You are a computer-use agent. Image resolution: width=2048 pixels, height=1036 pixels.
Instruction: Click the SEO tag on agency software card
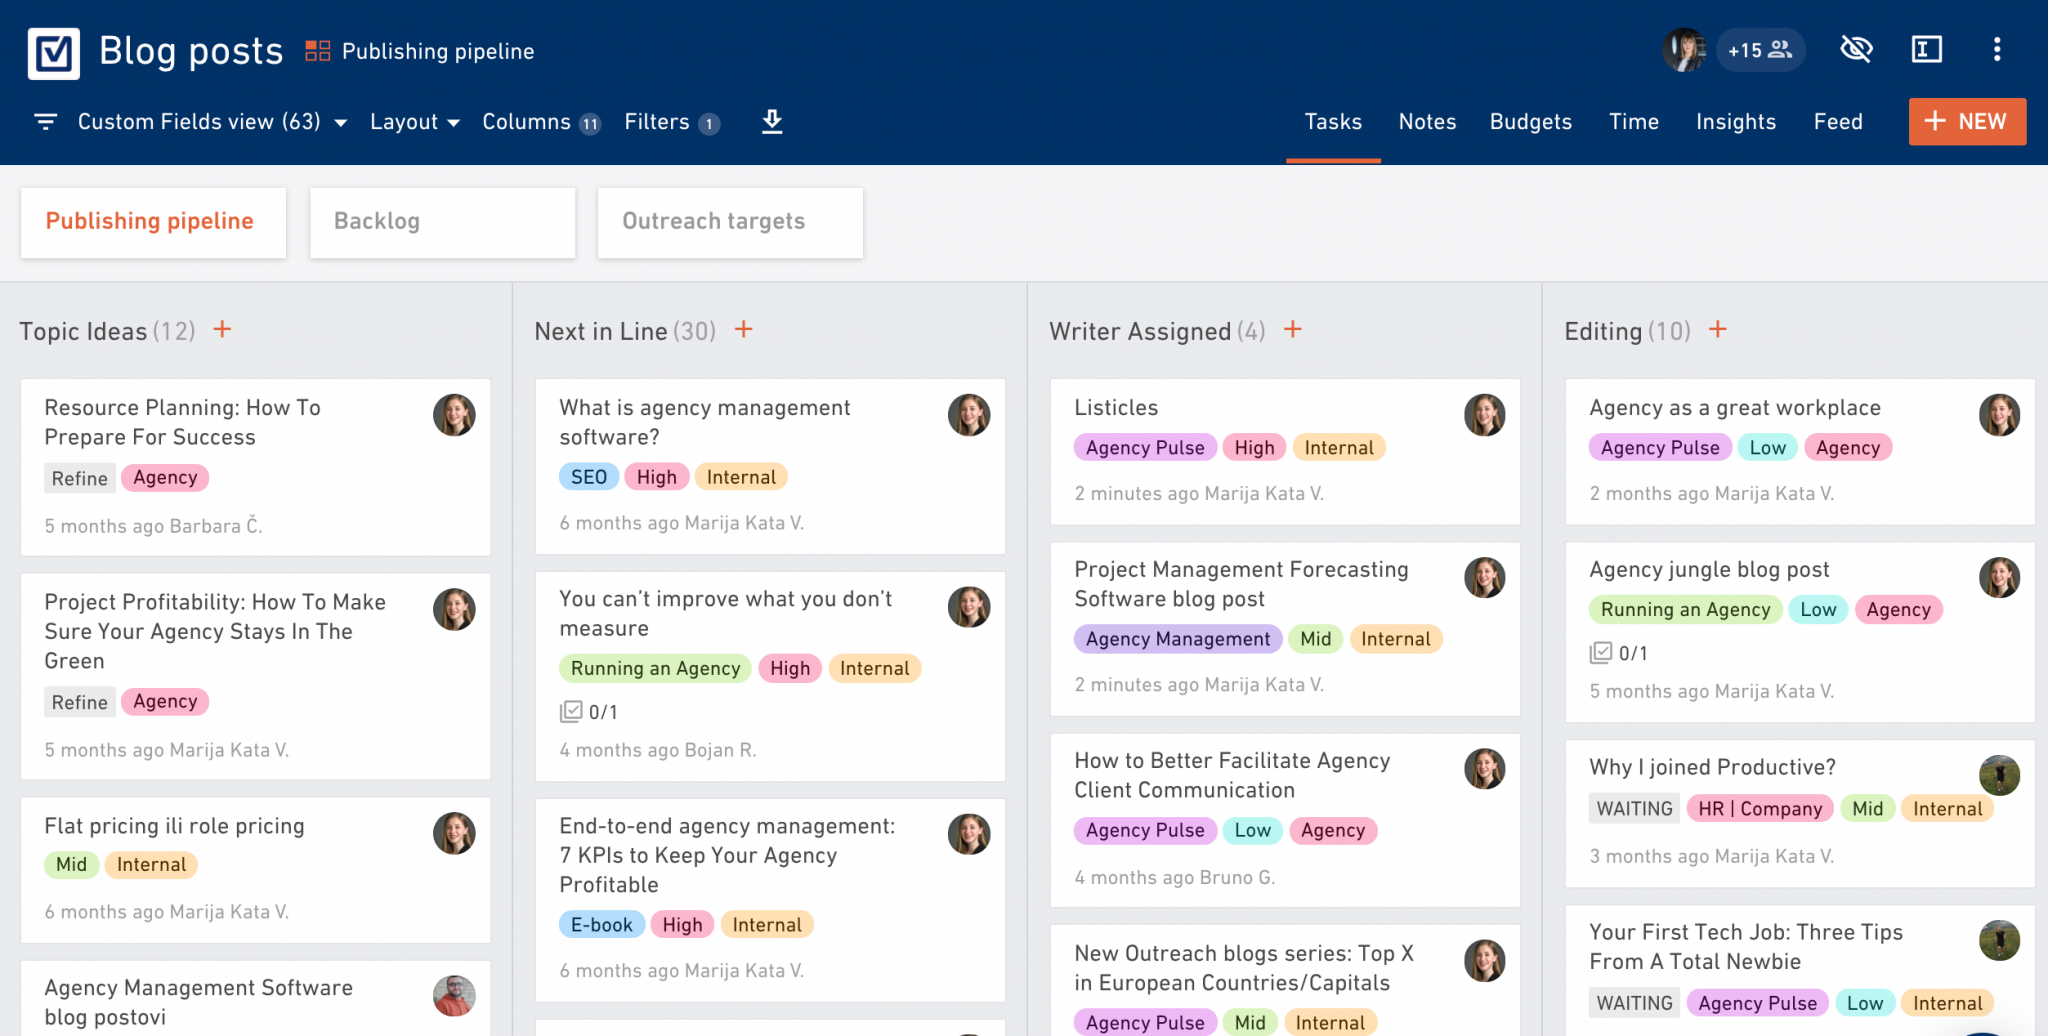589,477
